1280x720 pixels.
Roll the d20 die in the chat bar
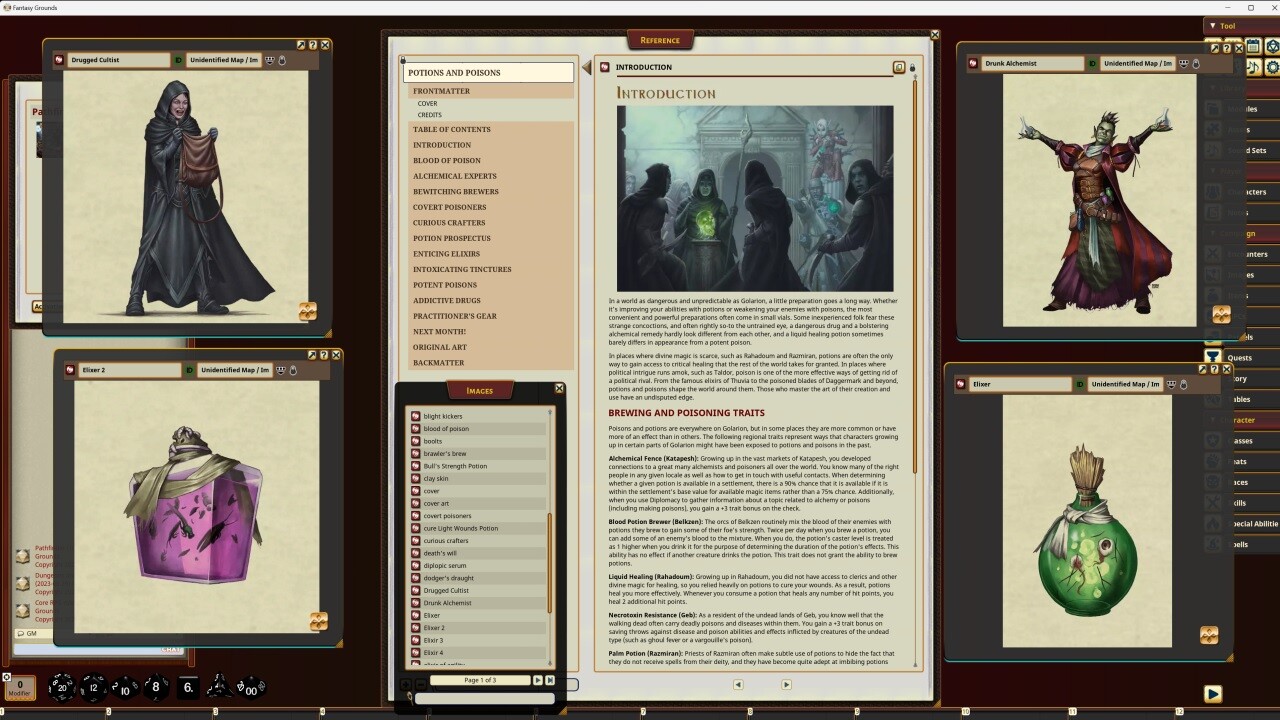(x=60, y=687)
